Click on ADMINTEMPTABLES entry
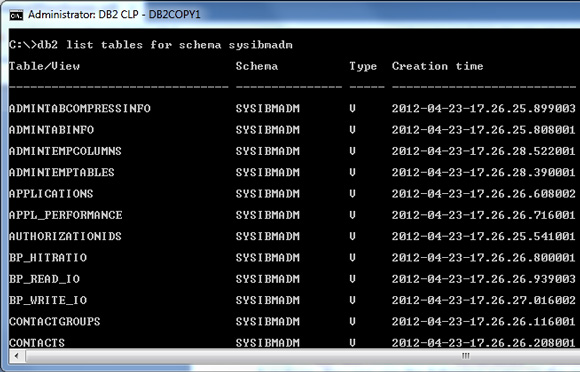 [62, 172]
